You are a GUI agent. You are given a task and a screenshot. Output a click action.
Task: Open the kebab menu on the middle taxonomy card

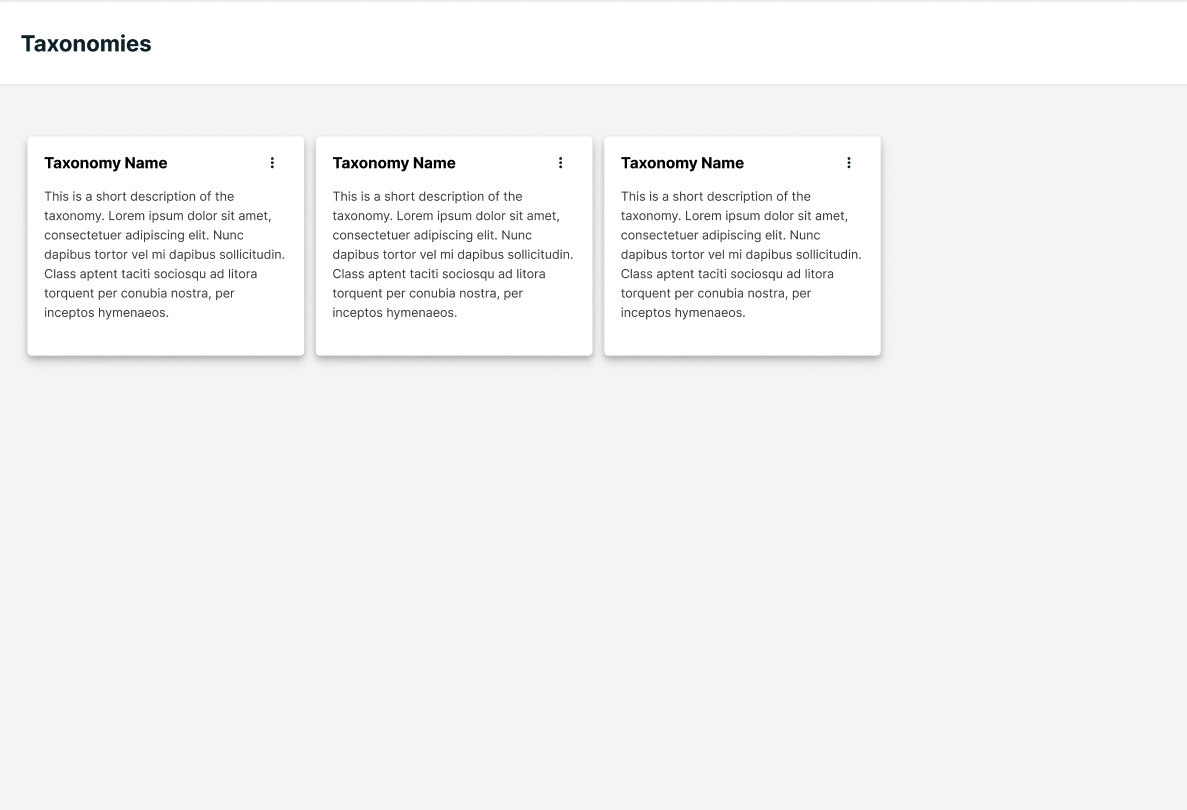(x=560, y=162)
